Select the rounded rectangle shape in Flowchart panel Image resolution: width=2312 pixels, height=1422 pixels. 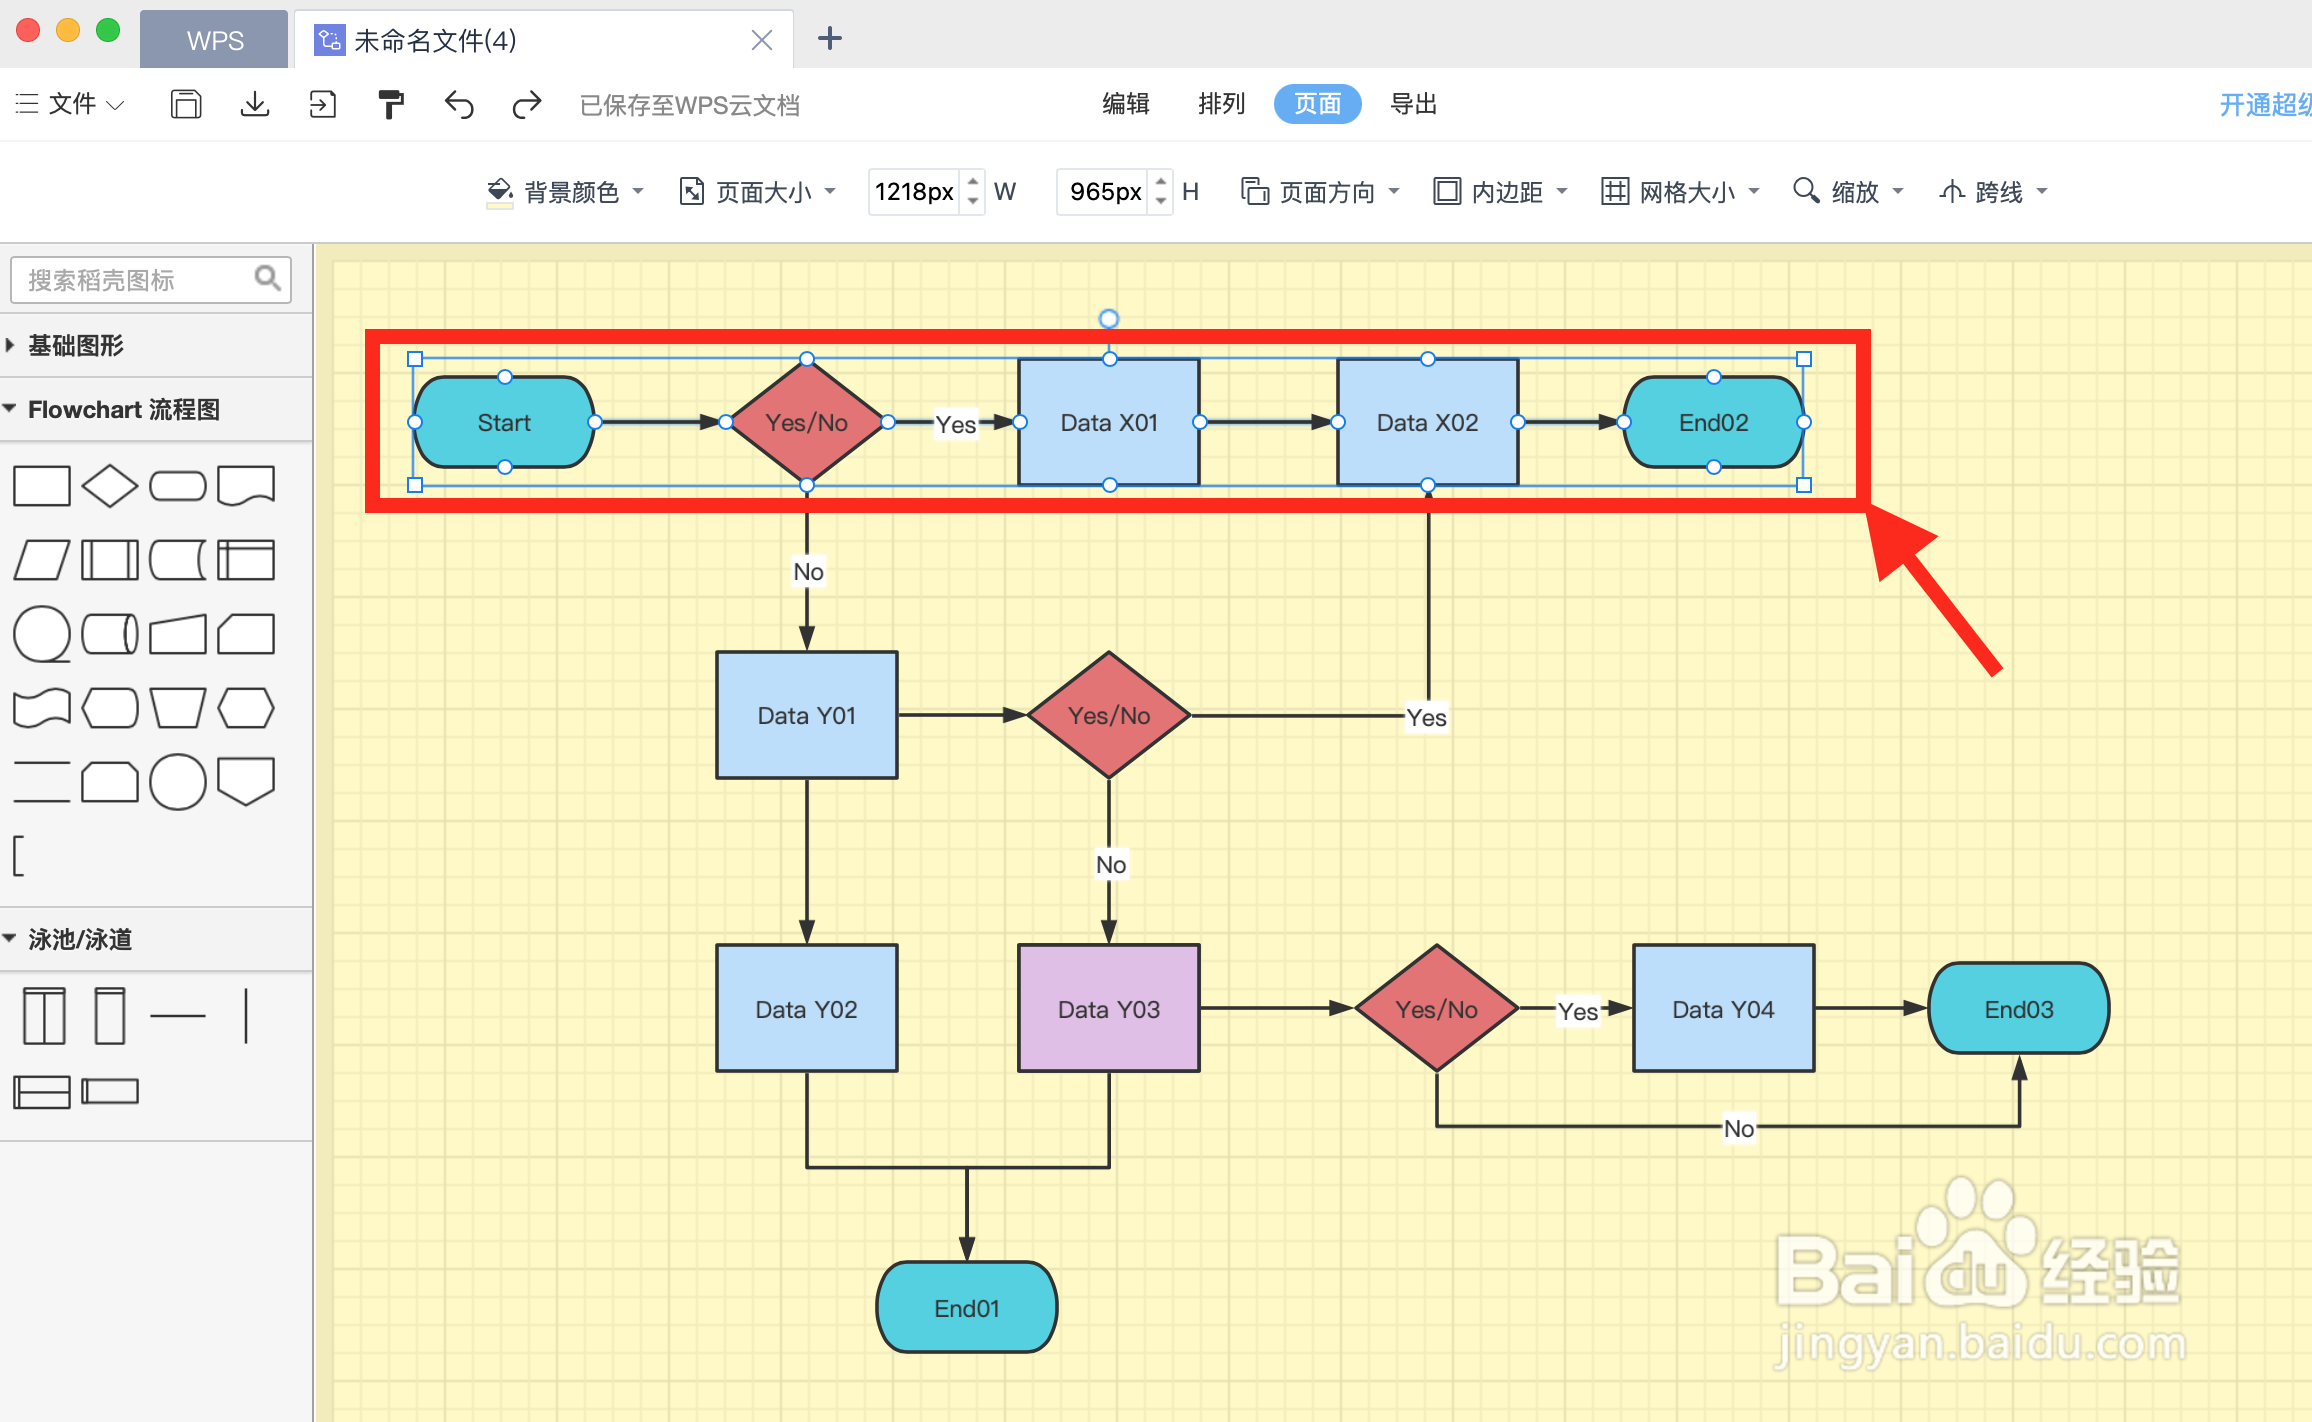coord(177,485)
